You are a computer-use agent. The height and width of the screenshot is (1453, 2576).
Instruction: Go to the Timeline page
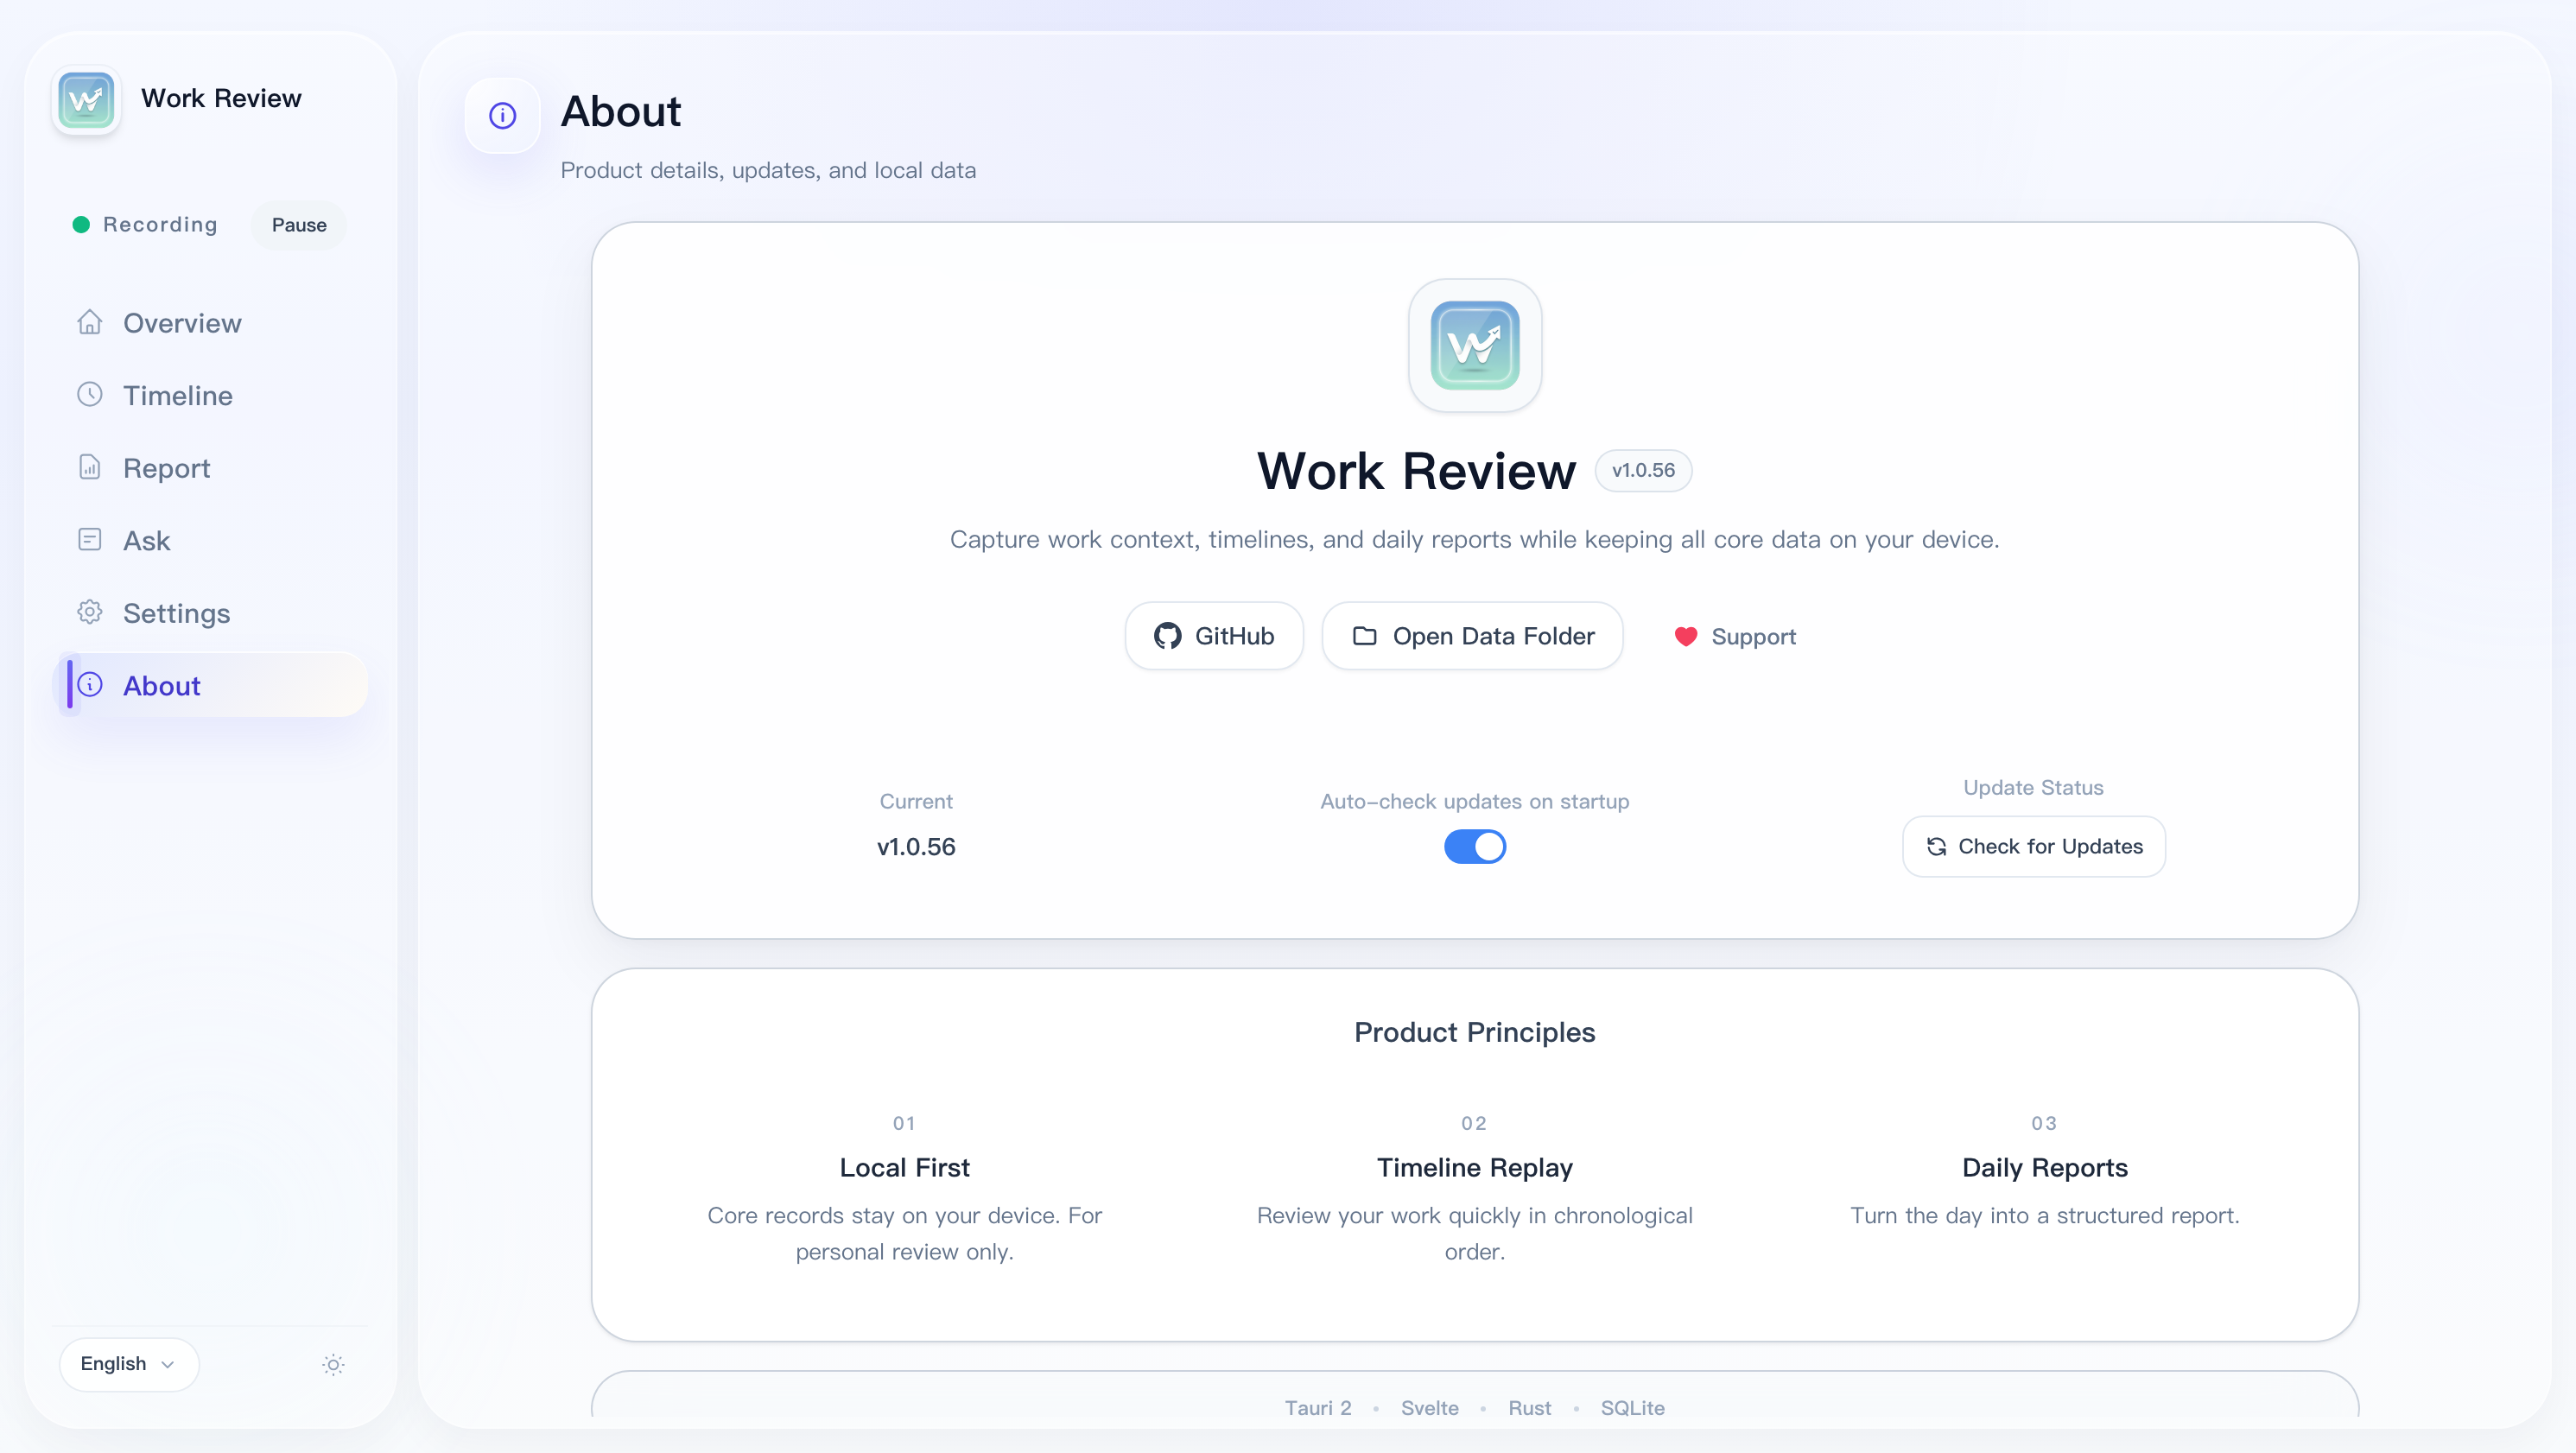coord(210,395)
